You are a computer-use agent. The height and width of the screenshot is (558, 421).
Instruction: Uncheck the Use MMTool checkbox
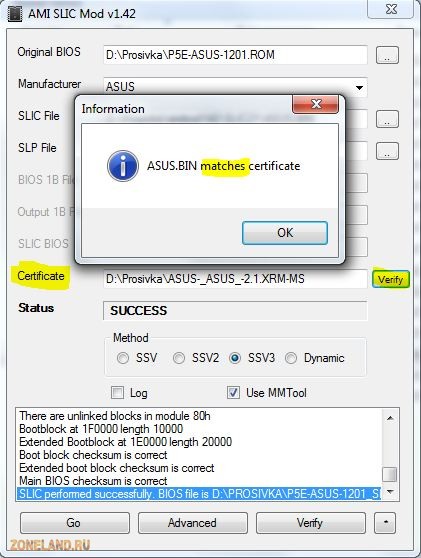233,393
